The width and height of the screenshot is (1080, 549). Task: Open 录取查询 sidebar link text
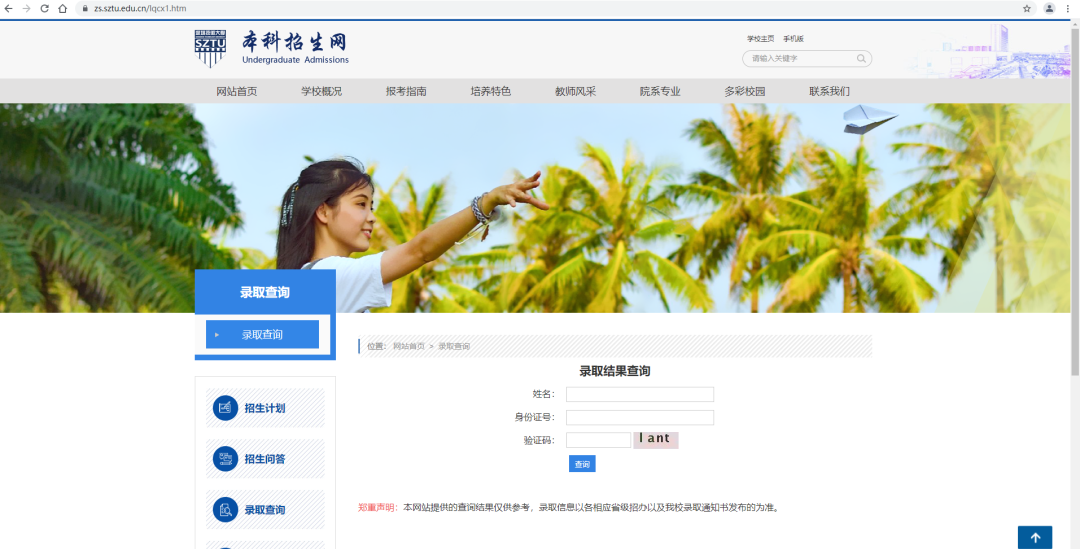(x=265, y=510)
